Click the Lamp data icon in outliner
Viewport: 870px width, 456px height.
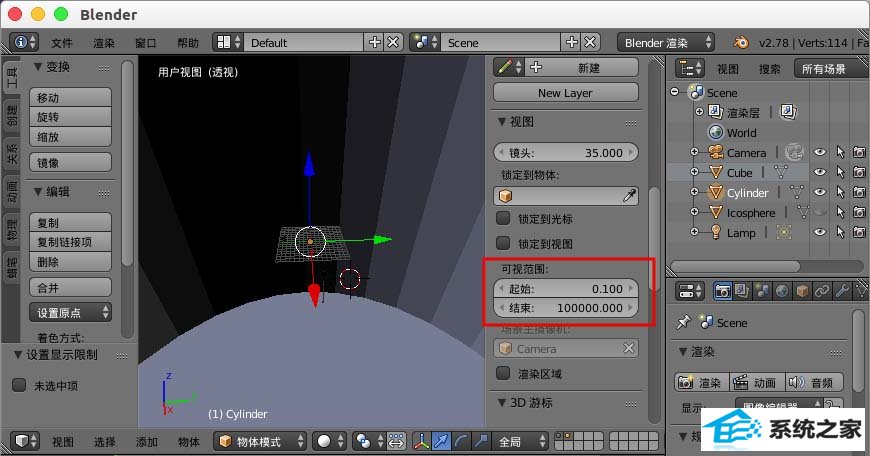[x=783, y=232]
